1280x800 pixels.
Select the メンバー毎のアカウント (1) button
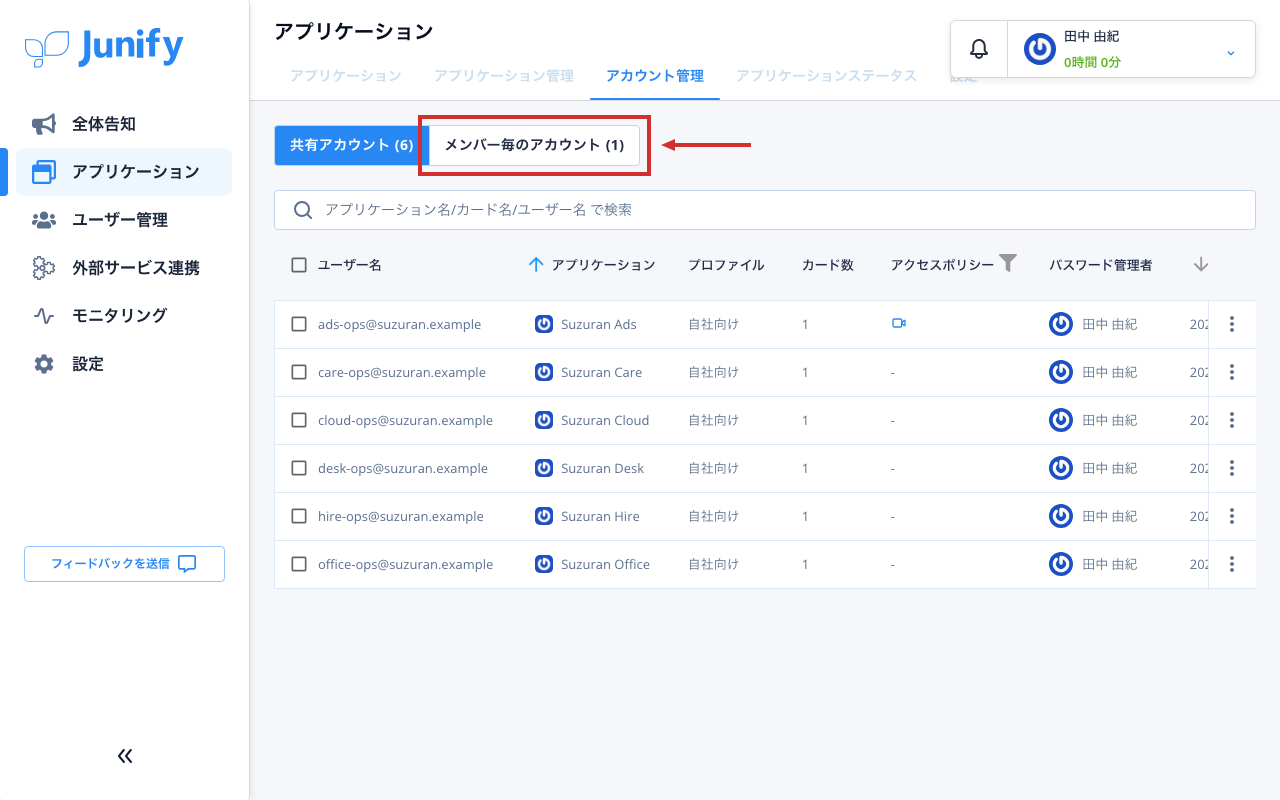[534, 145]
